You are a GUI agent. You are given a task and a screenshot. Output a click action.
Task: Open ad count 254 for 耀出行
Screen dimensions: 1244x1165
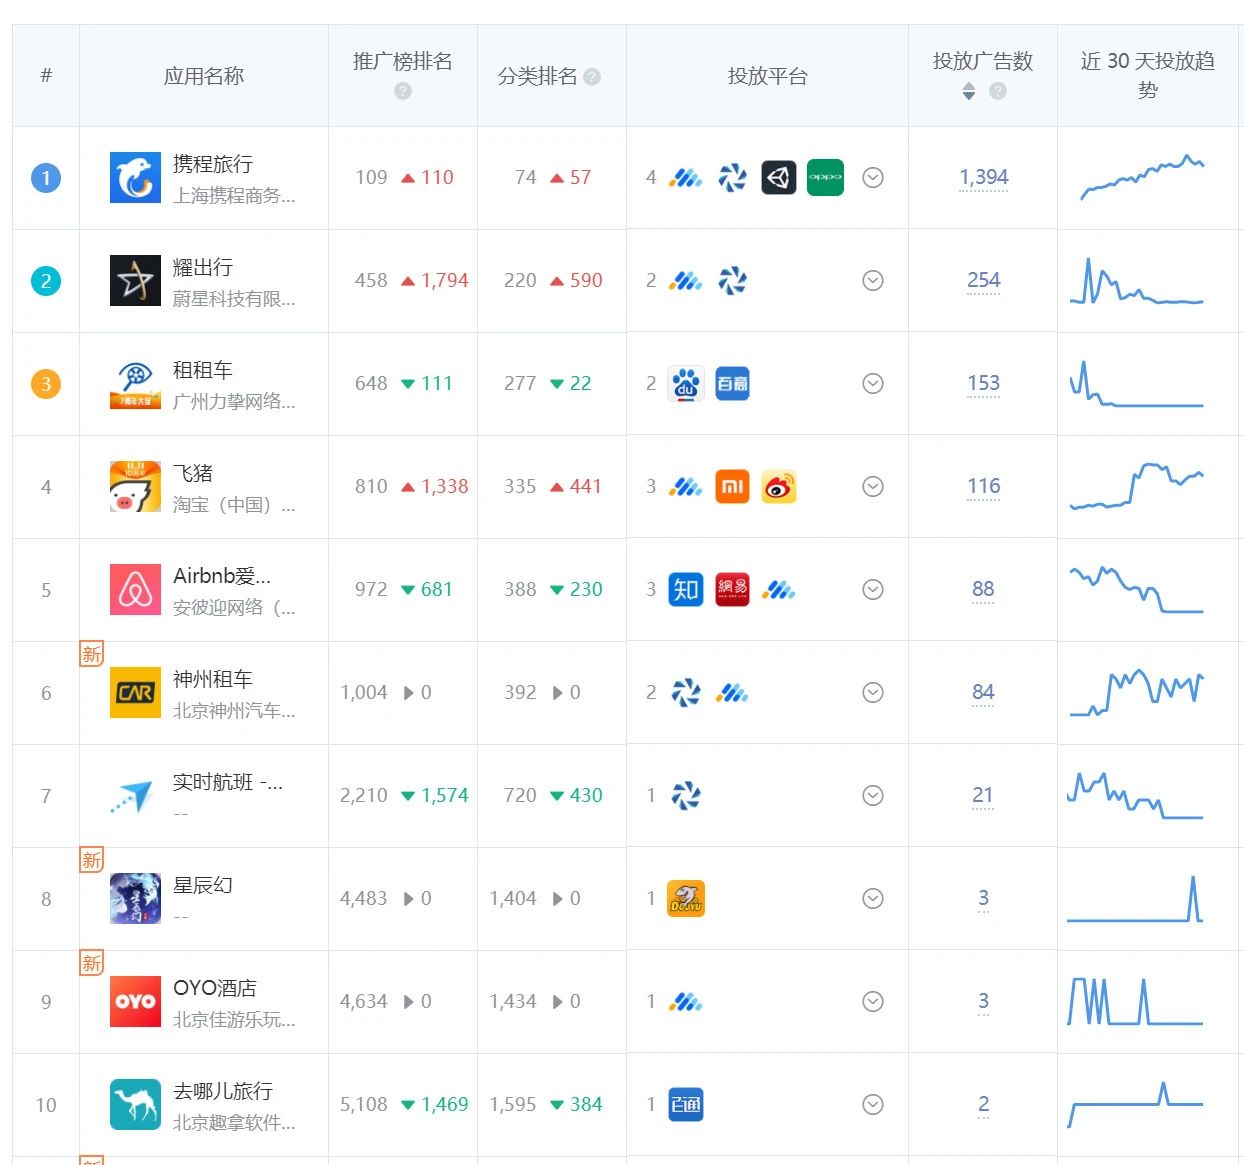tap(983, 281)
